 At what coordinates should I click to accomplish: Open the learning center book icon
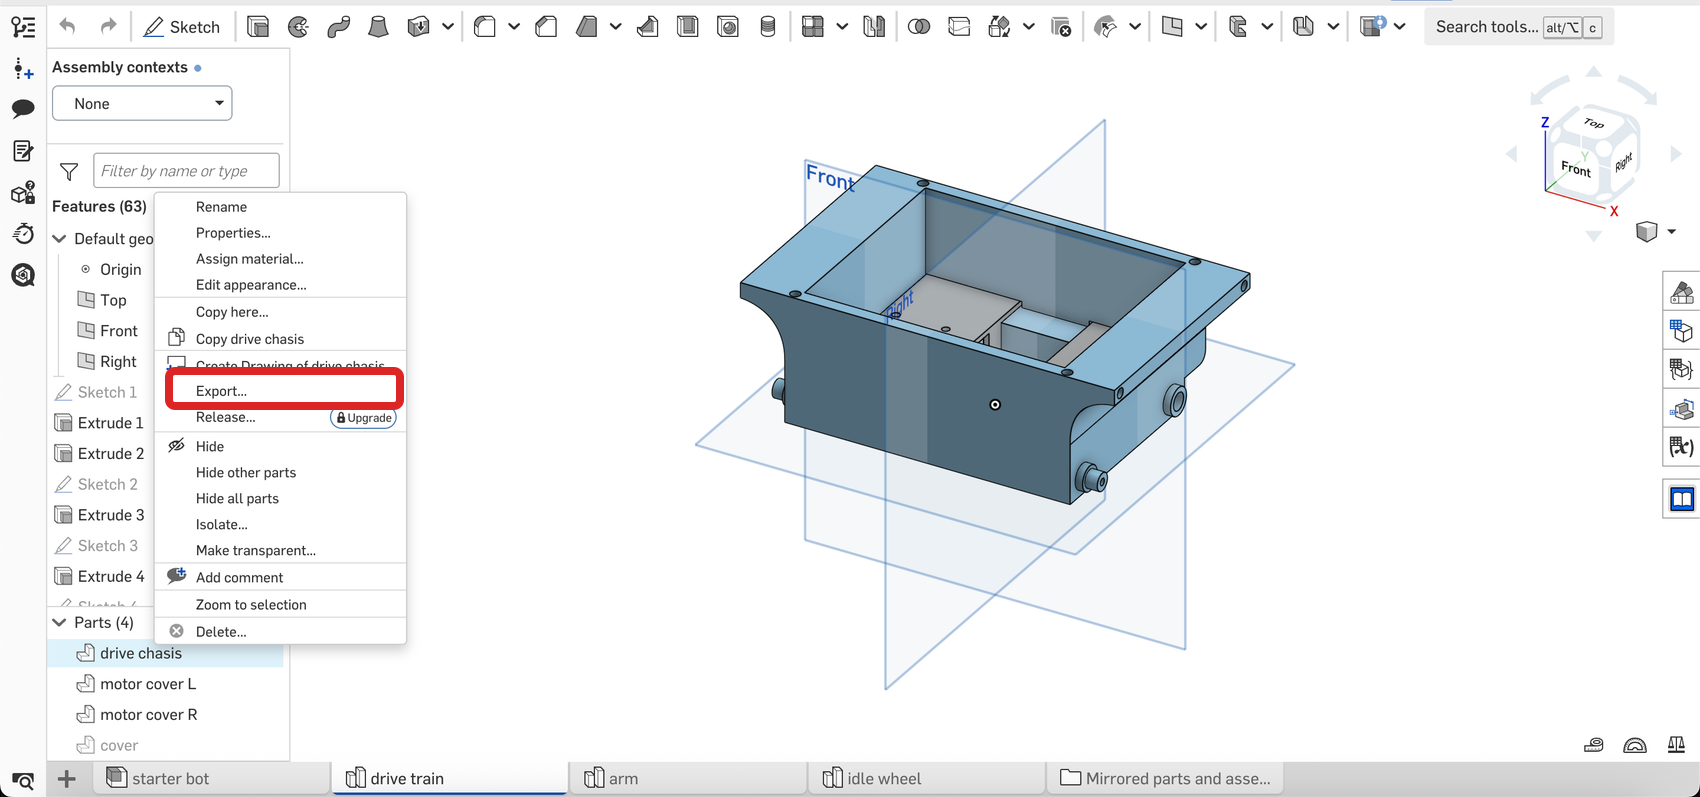click(x=1681, y=499)
